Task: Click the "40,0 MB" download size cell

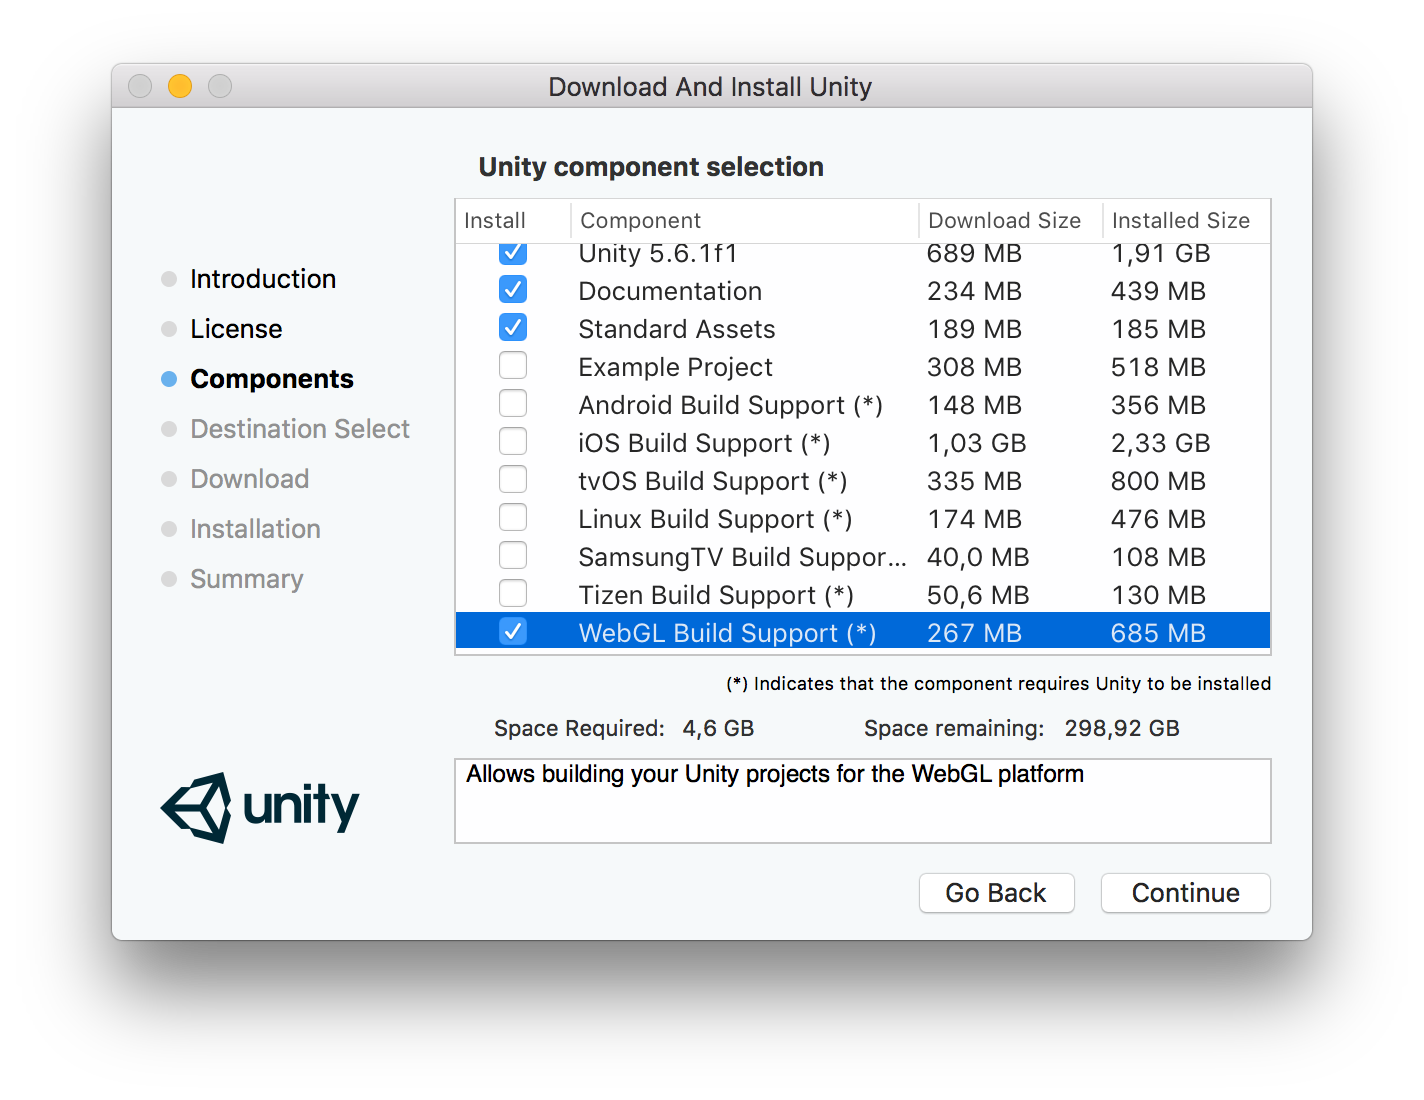Action: [x=978, y=557]
